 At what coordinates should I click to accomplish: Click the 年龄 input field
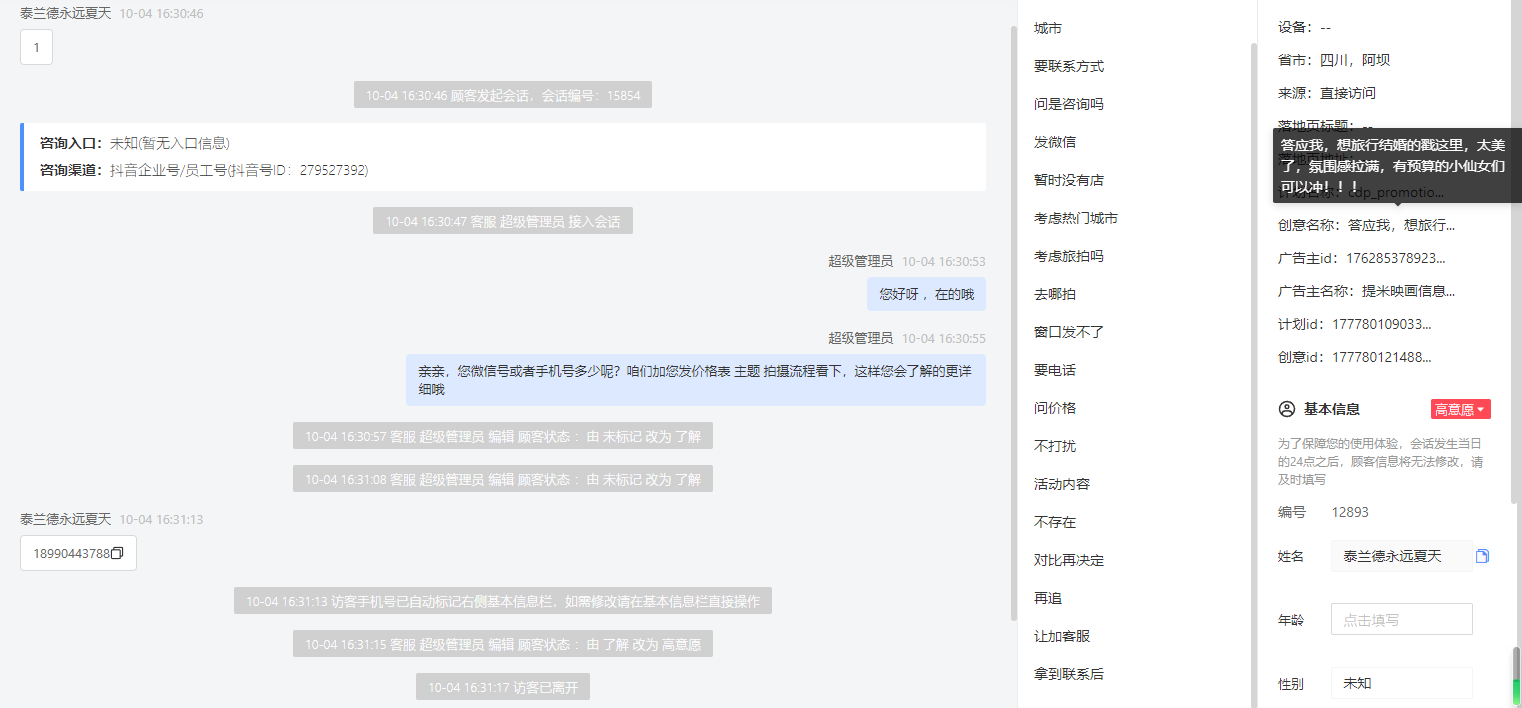click(x=1401, y=619)
